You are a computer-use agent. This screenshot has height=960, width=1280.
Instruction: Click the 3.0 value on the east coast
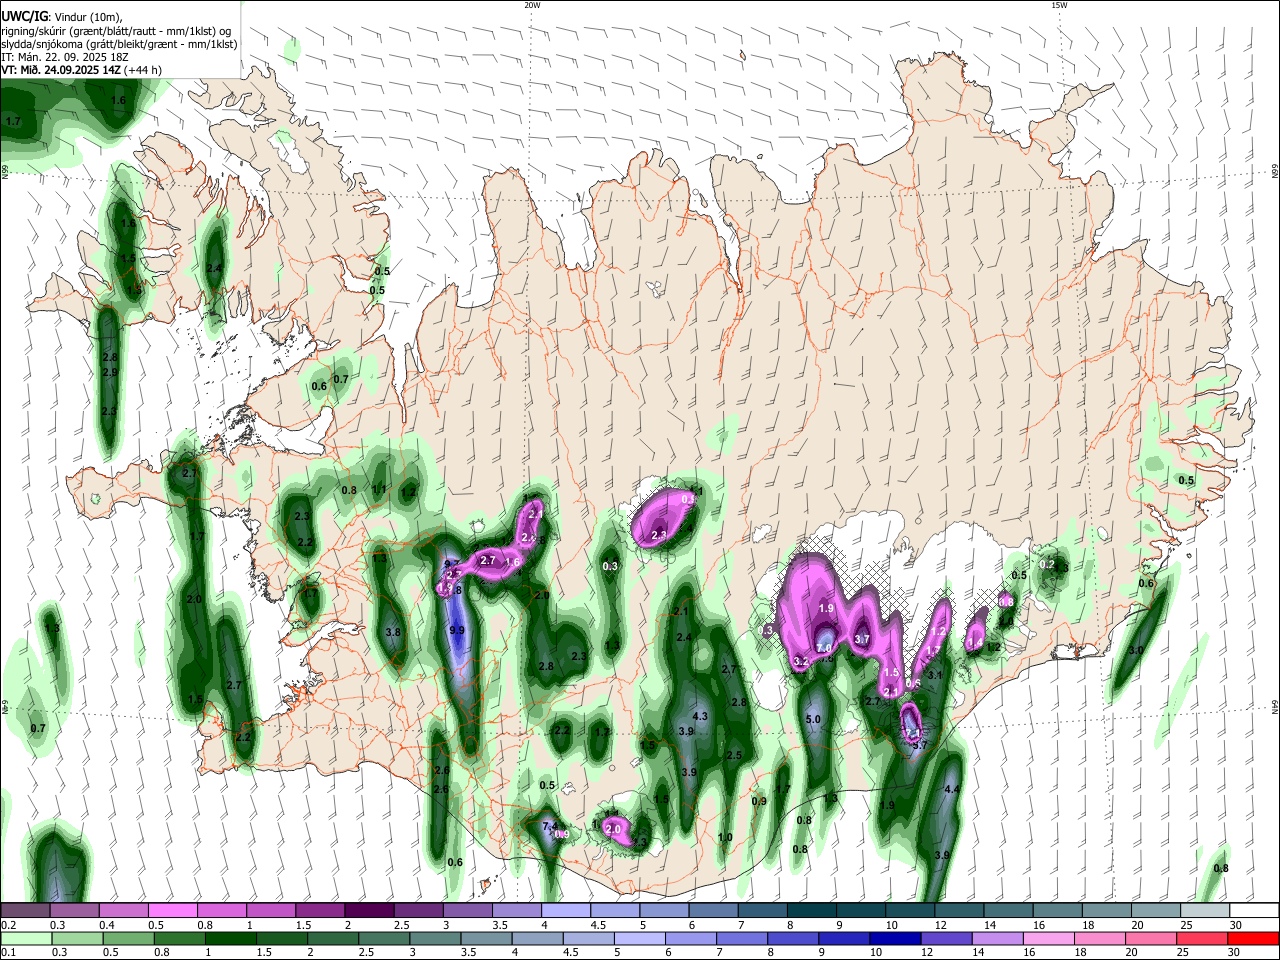[1136, 650]
